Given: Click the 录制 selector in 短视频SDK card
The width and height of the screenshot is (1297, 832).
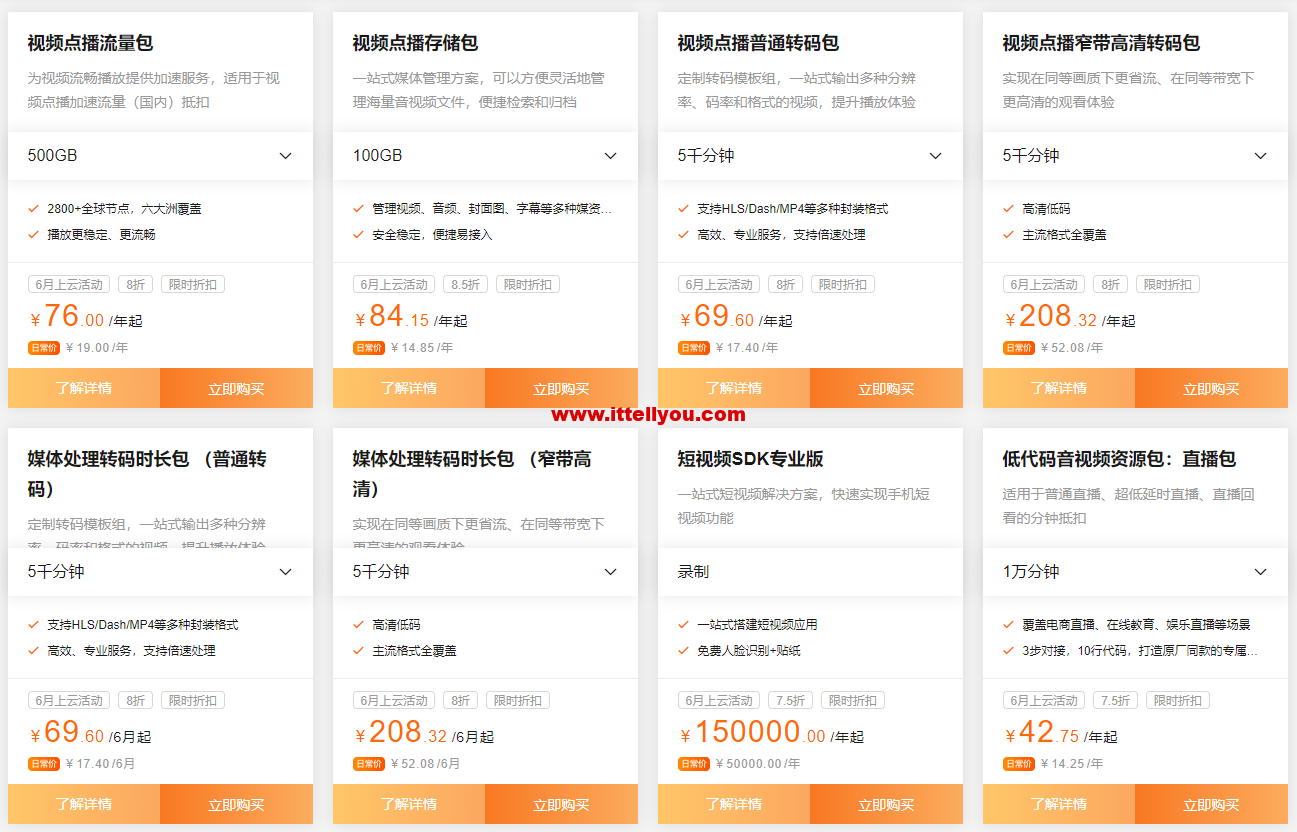Looking at the screenshot, I should pos(810,572).
